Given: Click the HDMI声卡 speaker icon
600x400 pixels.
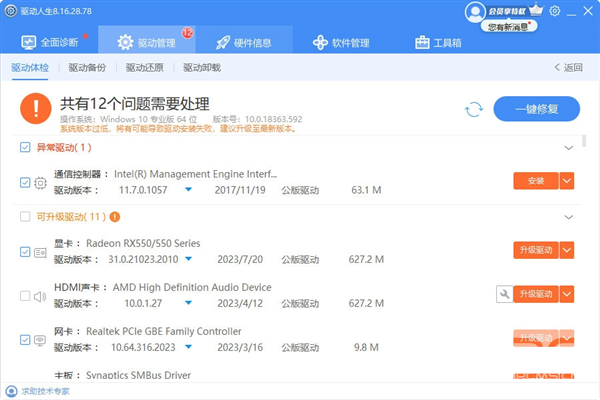Looking at the screenshot, I should (40, 296).
